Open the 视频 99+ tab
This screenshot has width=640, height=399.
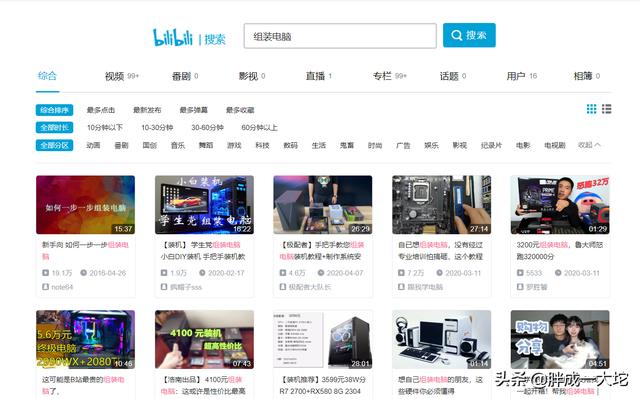122,76
